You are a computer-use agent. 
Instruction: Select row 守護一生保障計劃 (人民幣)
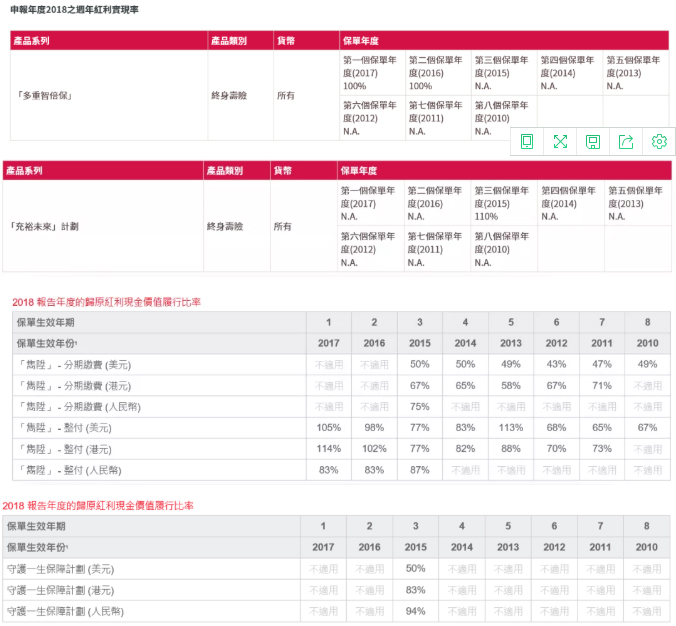point(336,611)
